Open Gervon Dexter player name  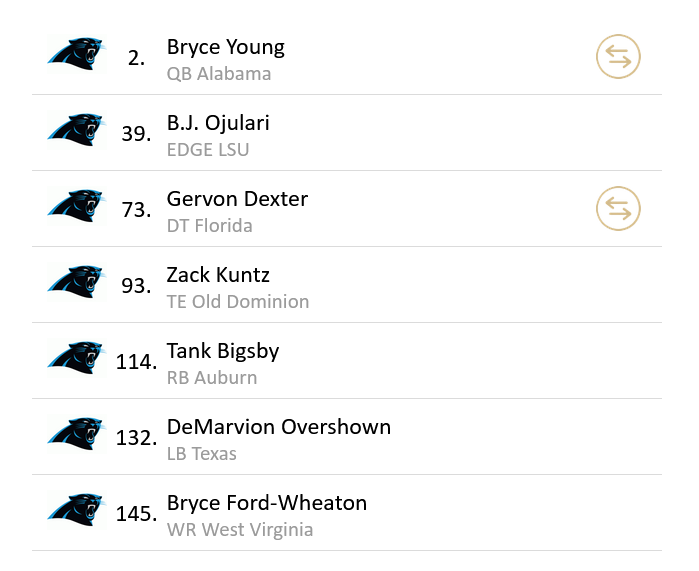point(237,199)
